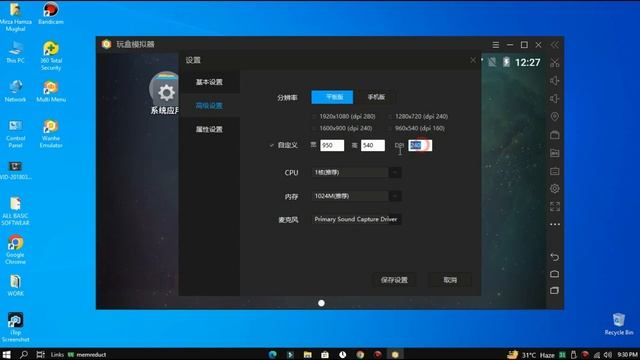The image size is (640, 360).
Task: Open Bandicam desktop icon
Action: tap(51, 13)
